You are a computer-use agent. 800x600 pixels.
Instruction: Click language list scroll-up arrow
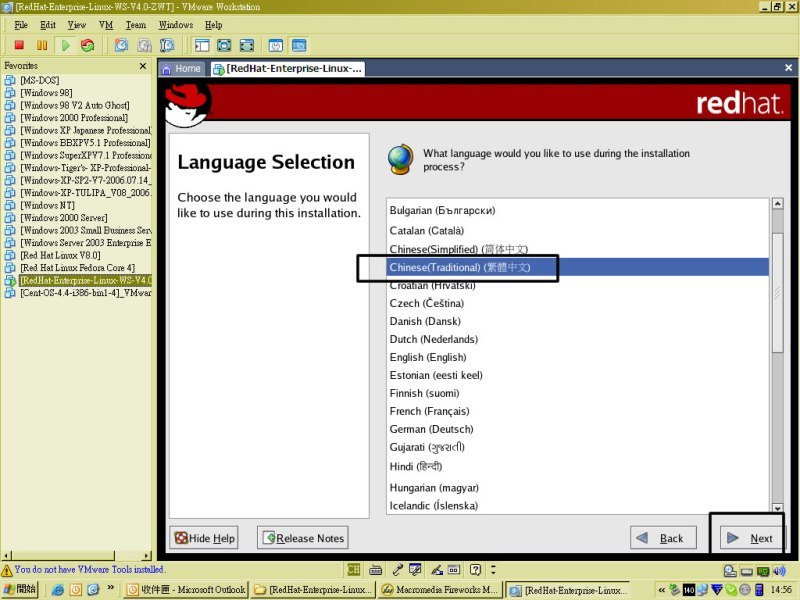coord(778,204)
